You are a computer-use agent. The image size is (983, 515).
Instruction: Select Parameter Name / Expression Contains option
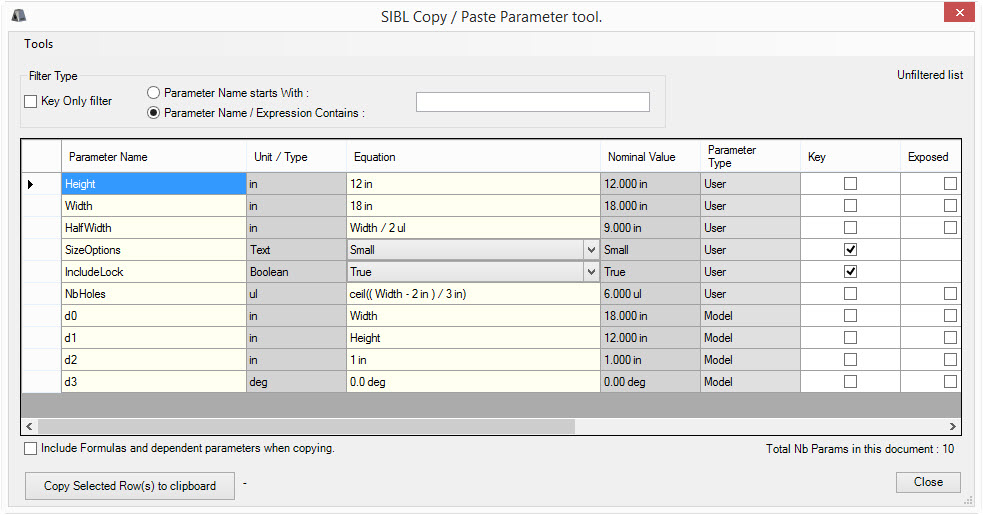pos(154,113)
